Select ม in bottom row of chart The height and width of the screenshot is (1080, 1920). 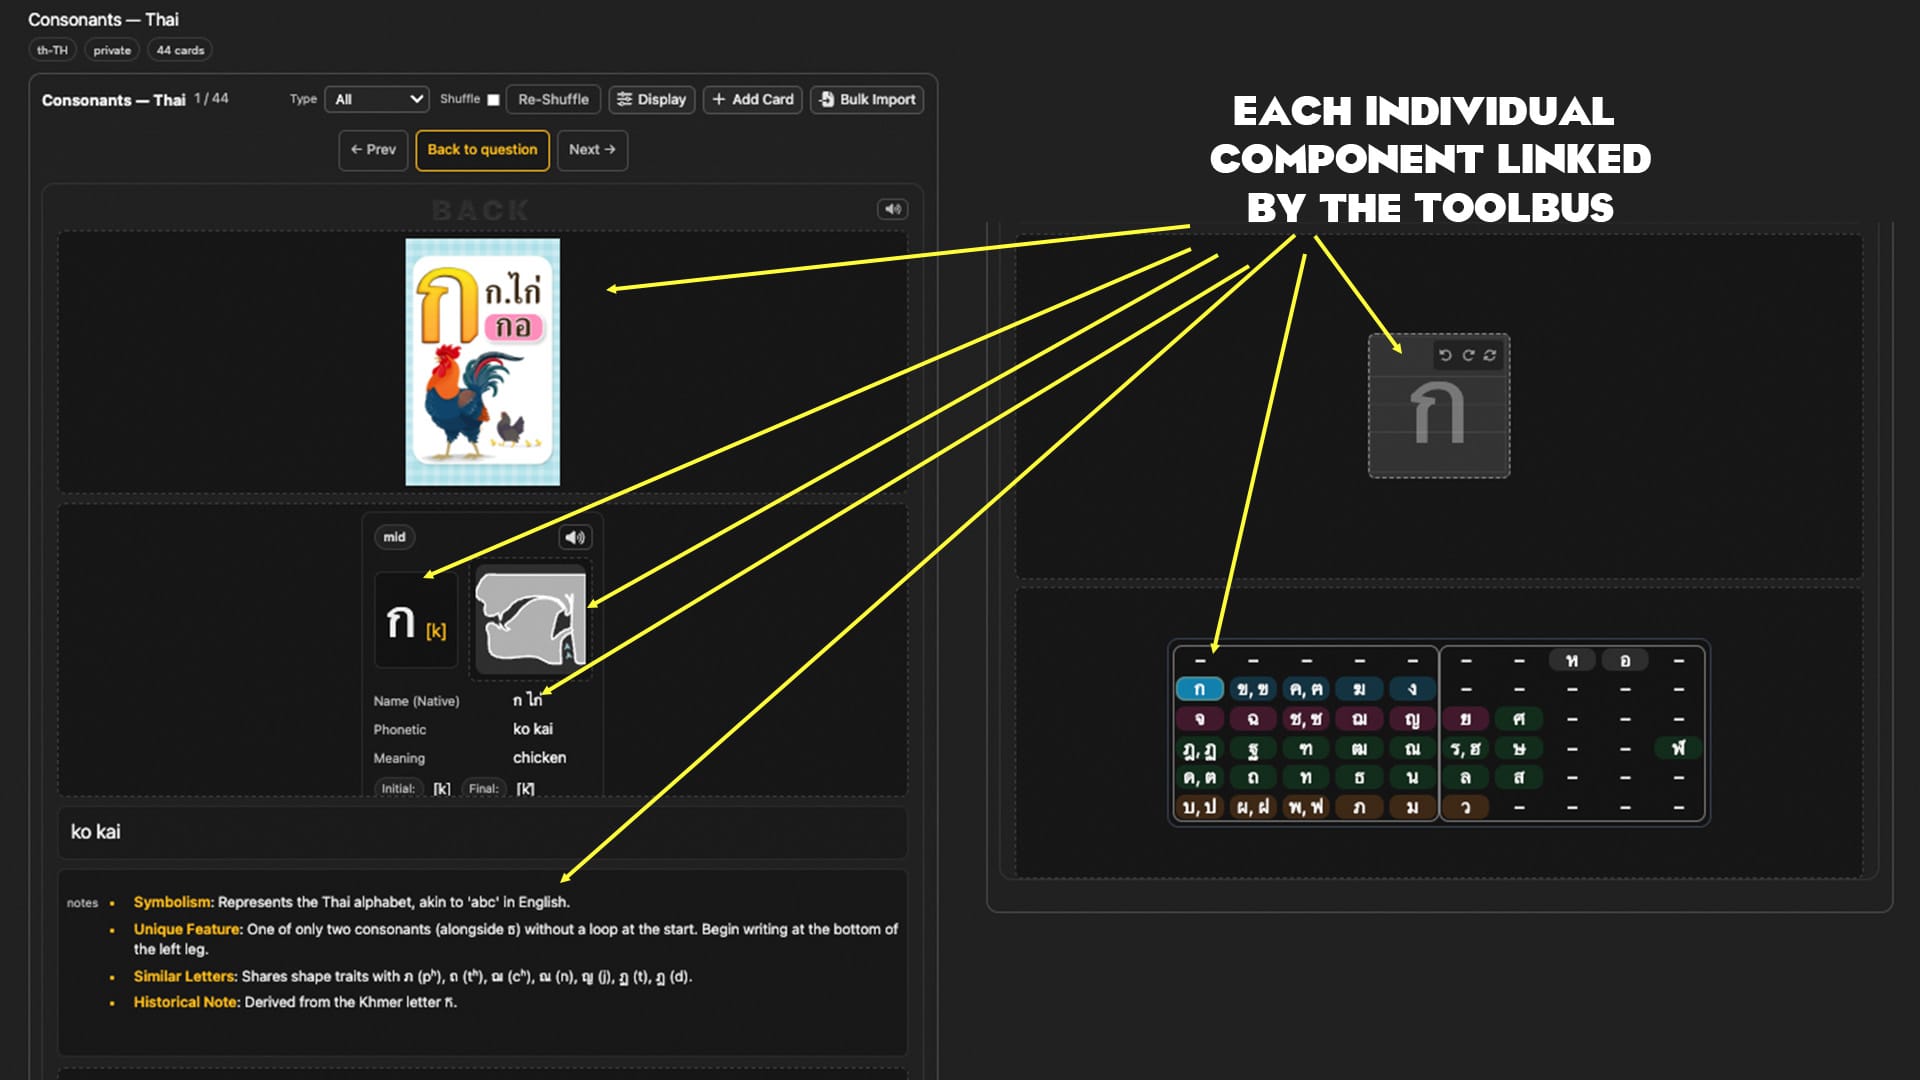(1412, 807)
